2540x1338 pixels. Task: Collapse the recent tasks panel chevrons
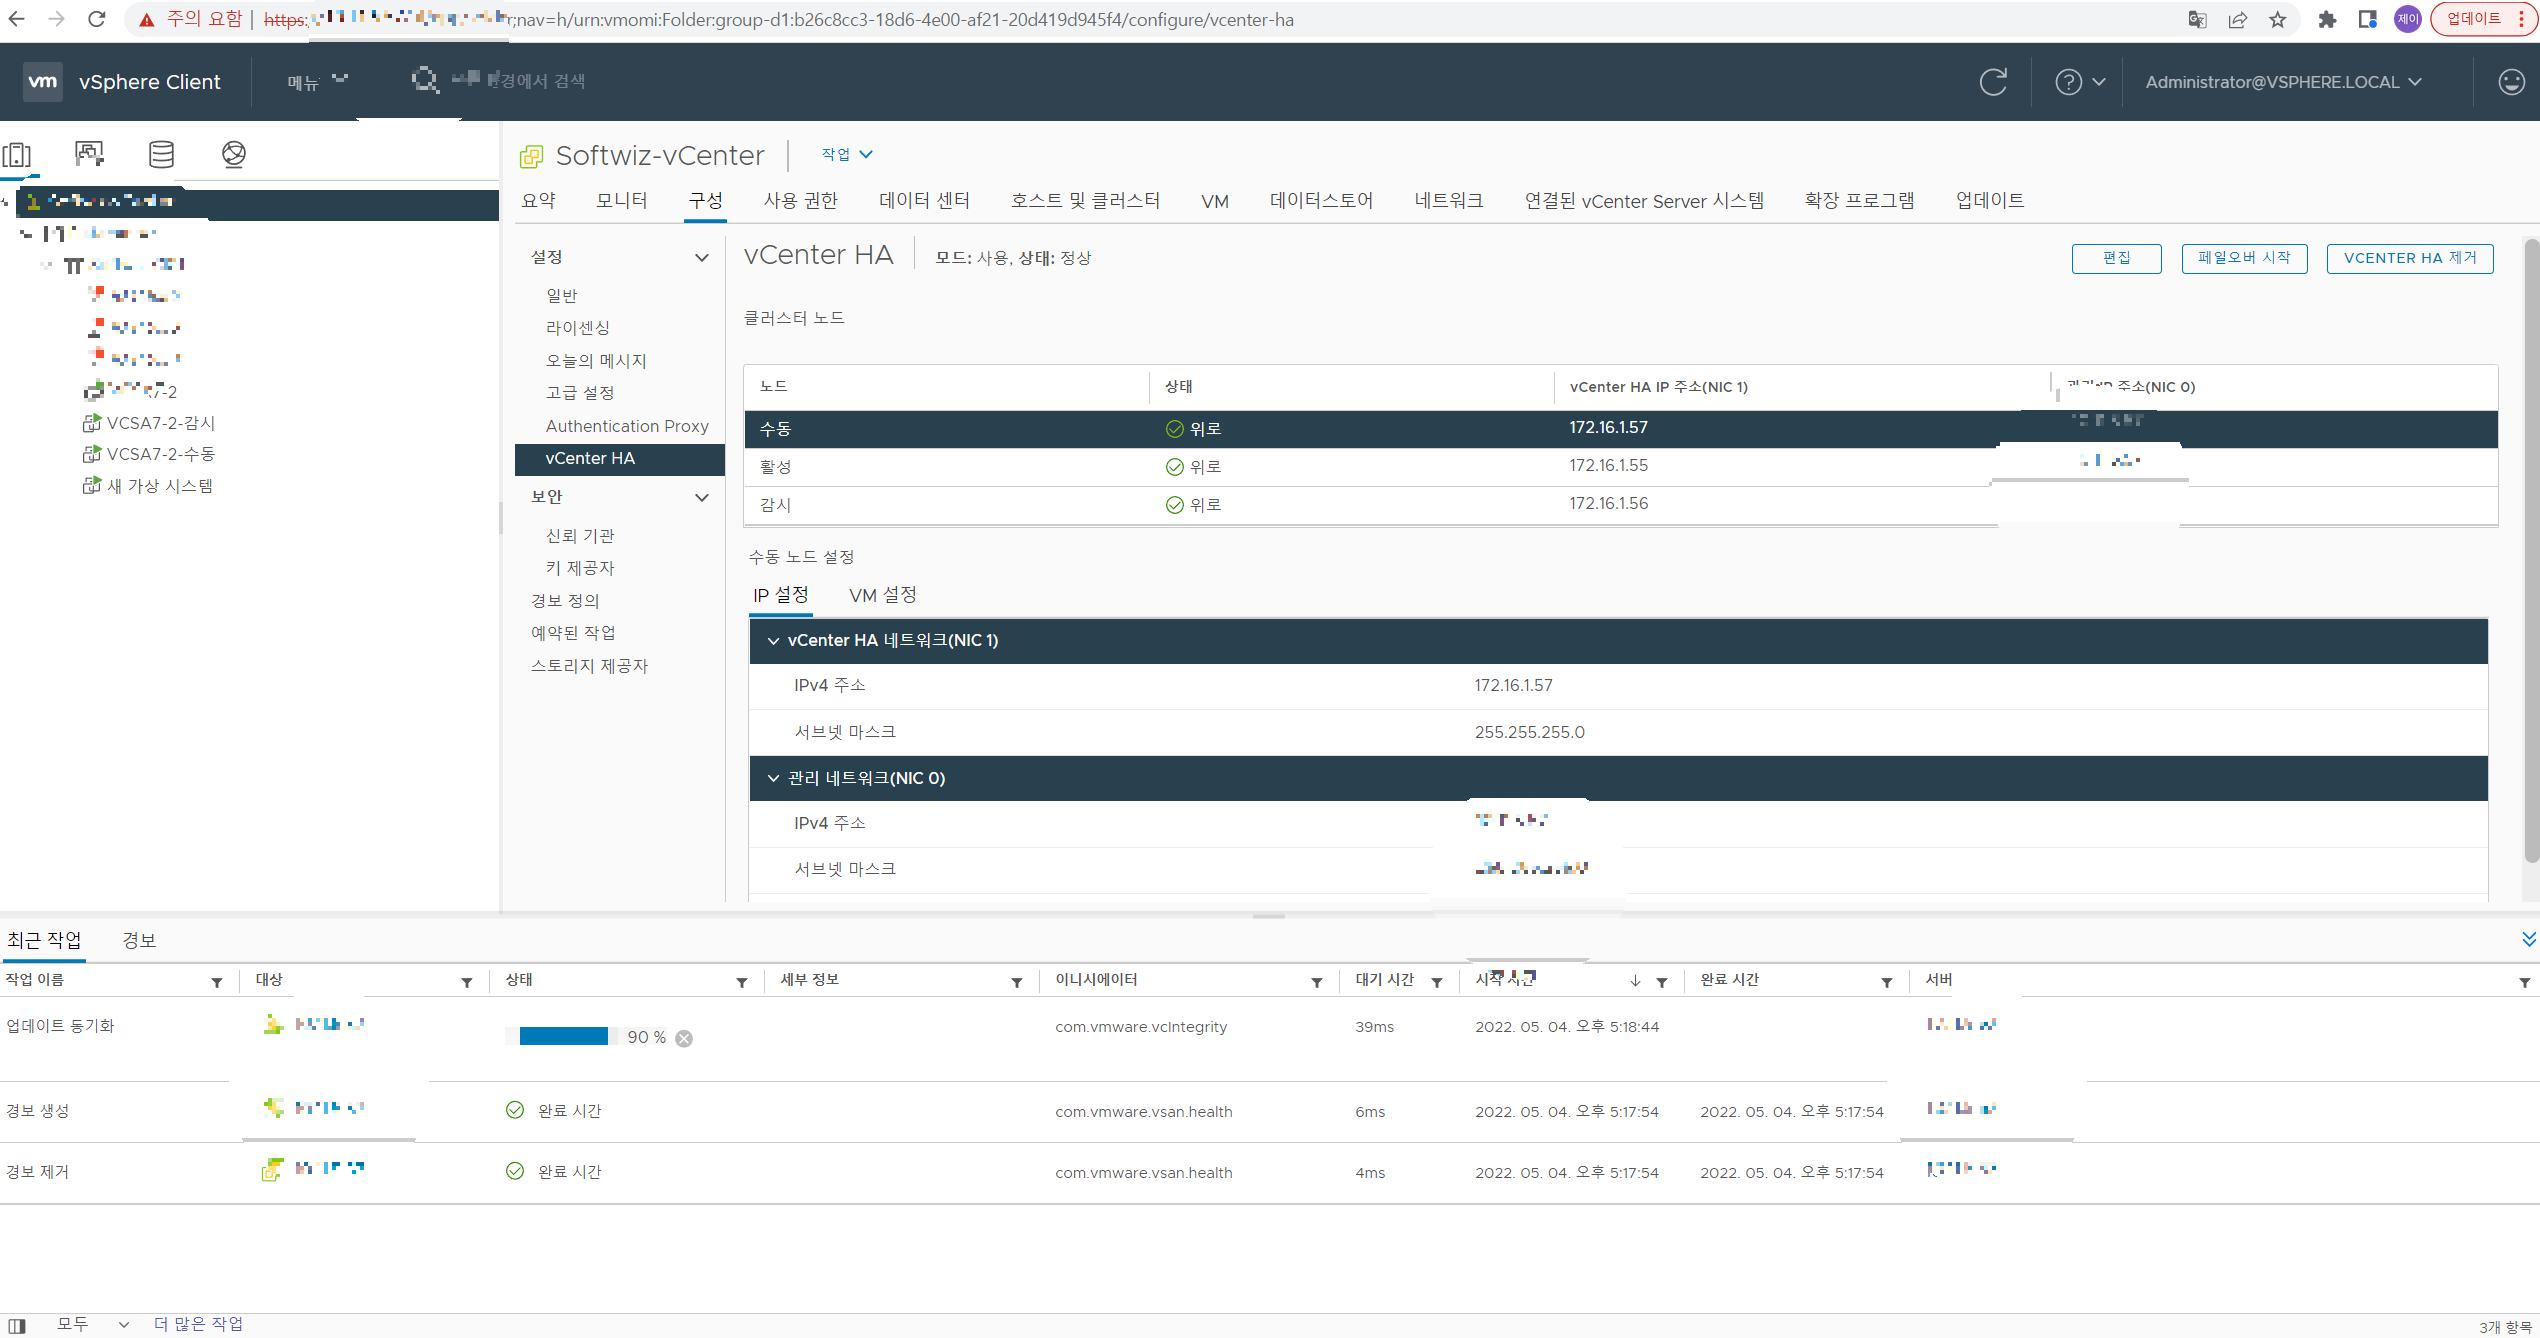coord(2529,939)
